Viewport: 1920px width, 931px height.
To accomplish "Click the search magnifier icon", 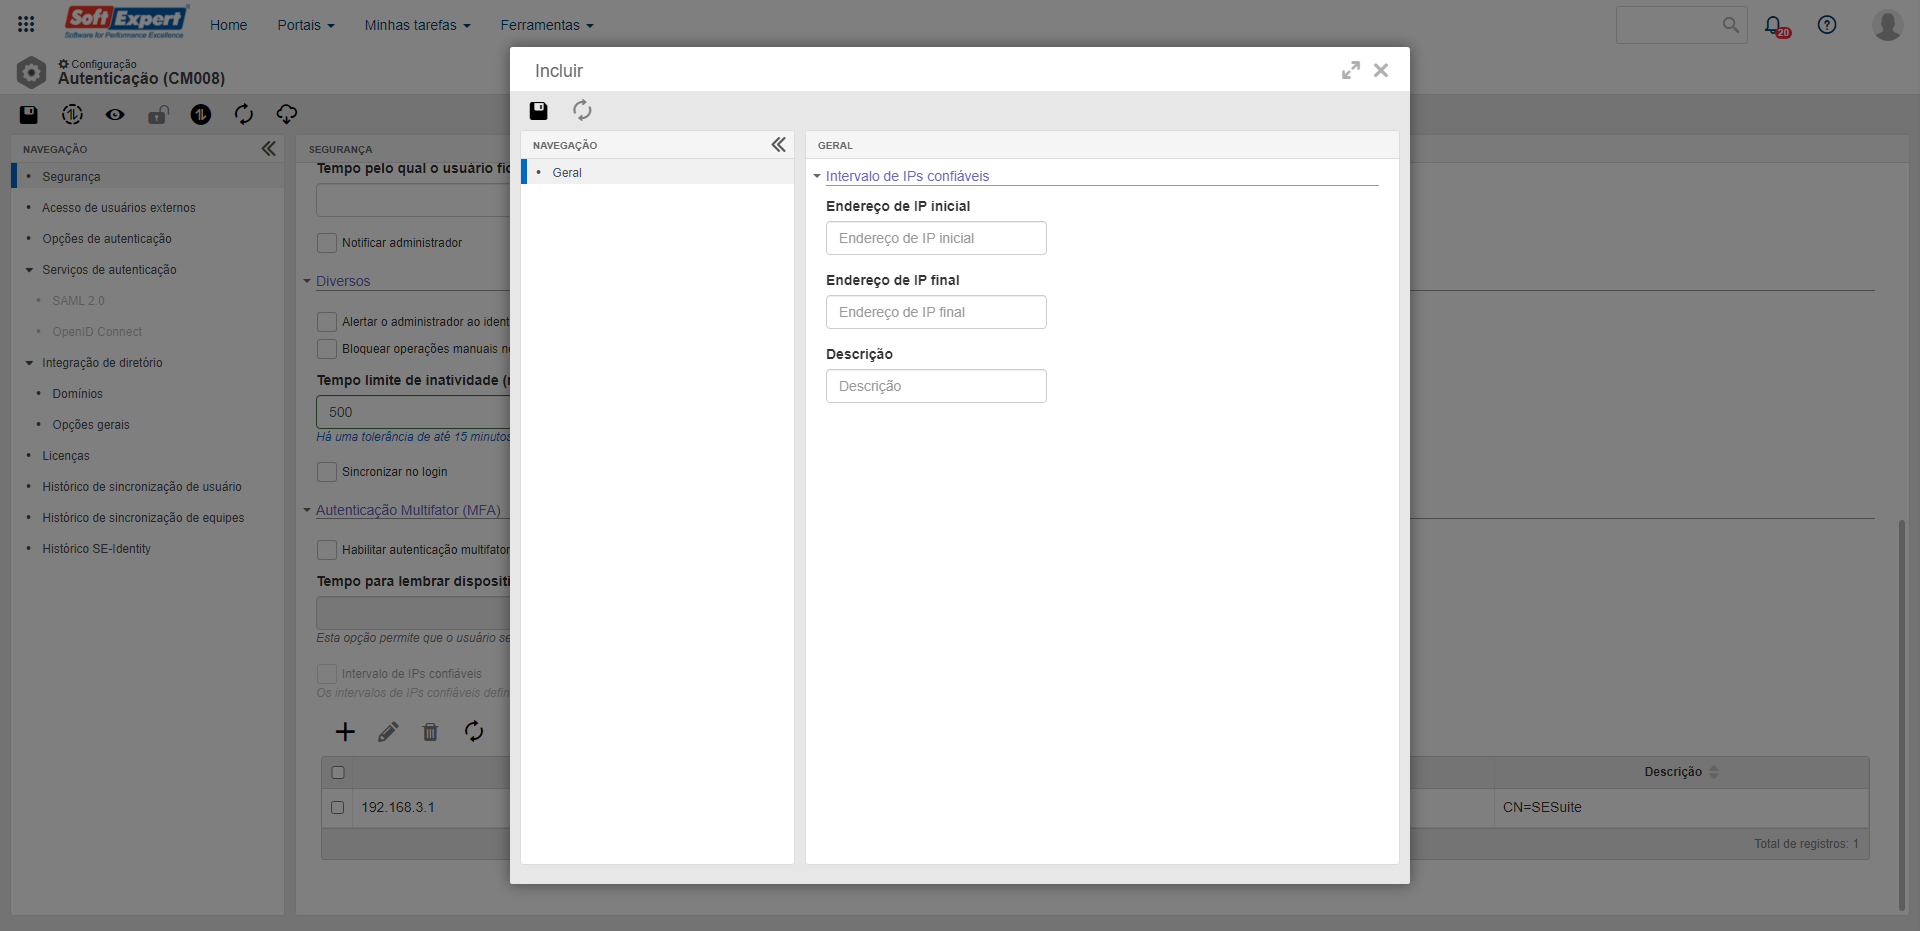I will pyautogui.click(x=1731, y=25).
